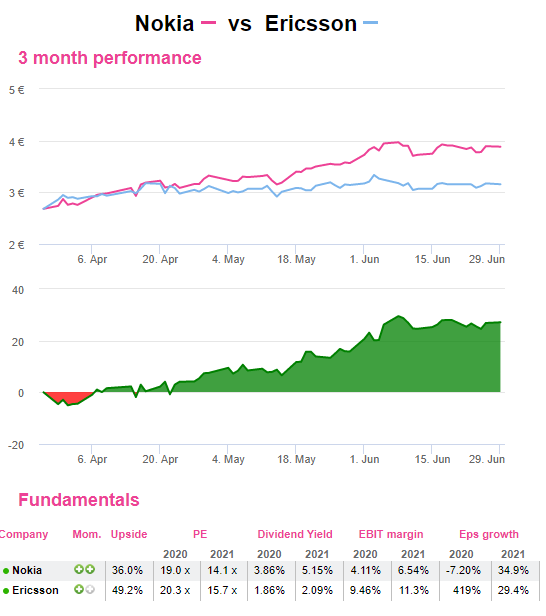546x616 pixels.
Task: Click the pink Nokia legend line marker
Action: 208,23
